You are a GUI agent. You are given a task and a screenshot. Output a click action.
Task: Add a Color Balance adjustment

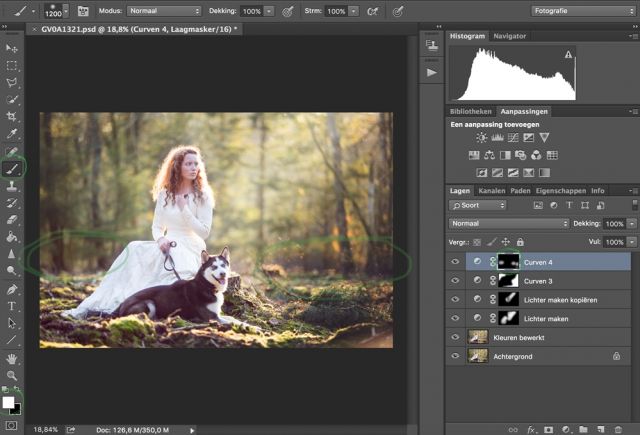(x=489, y=155)
